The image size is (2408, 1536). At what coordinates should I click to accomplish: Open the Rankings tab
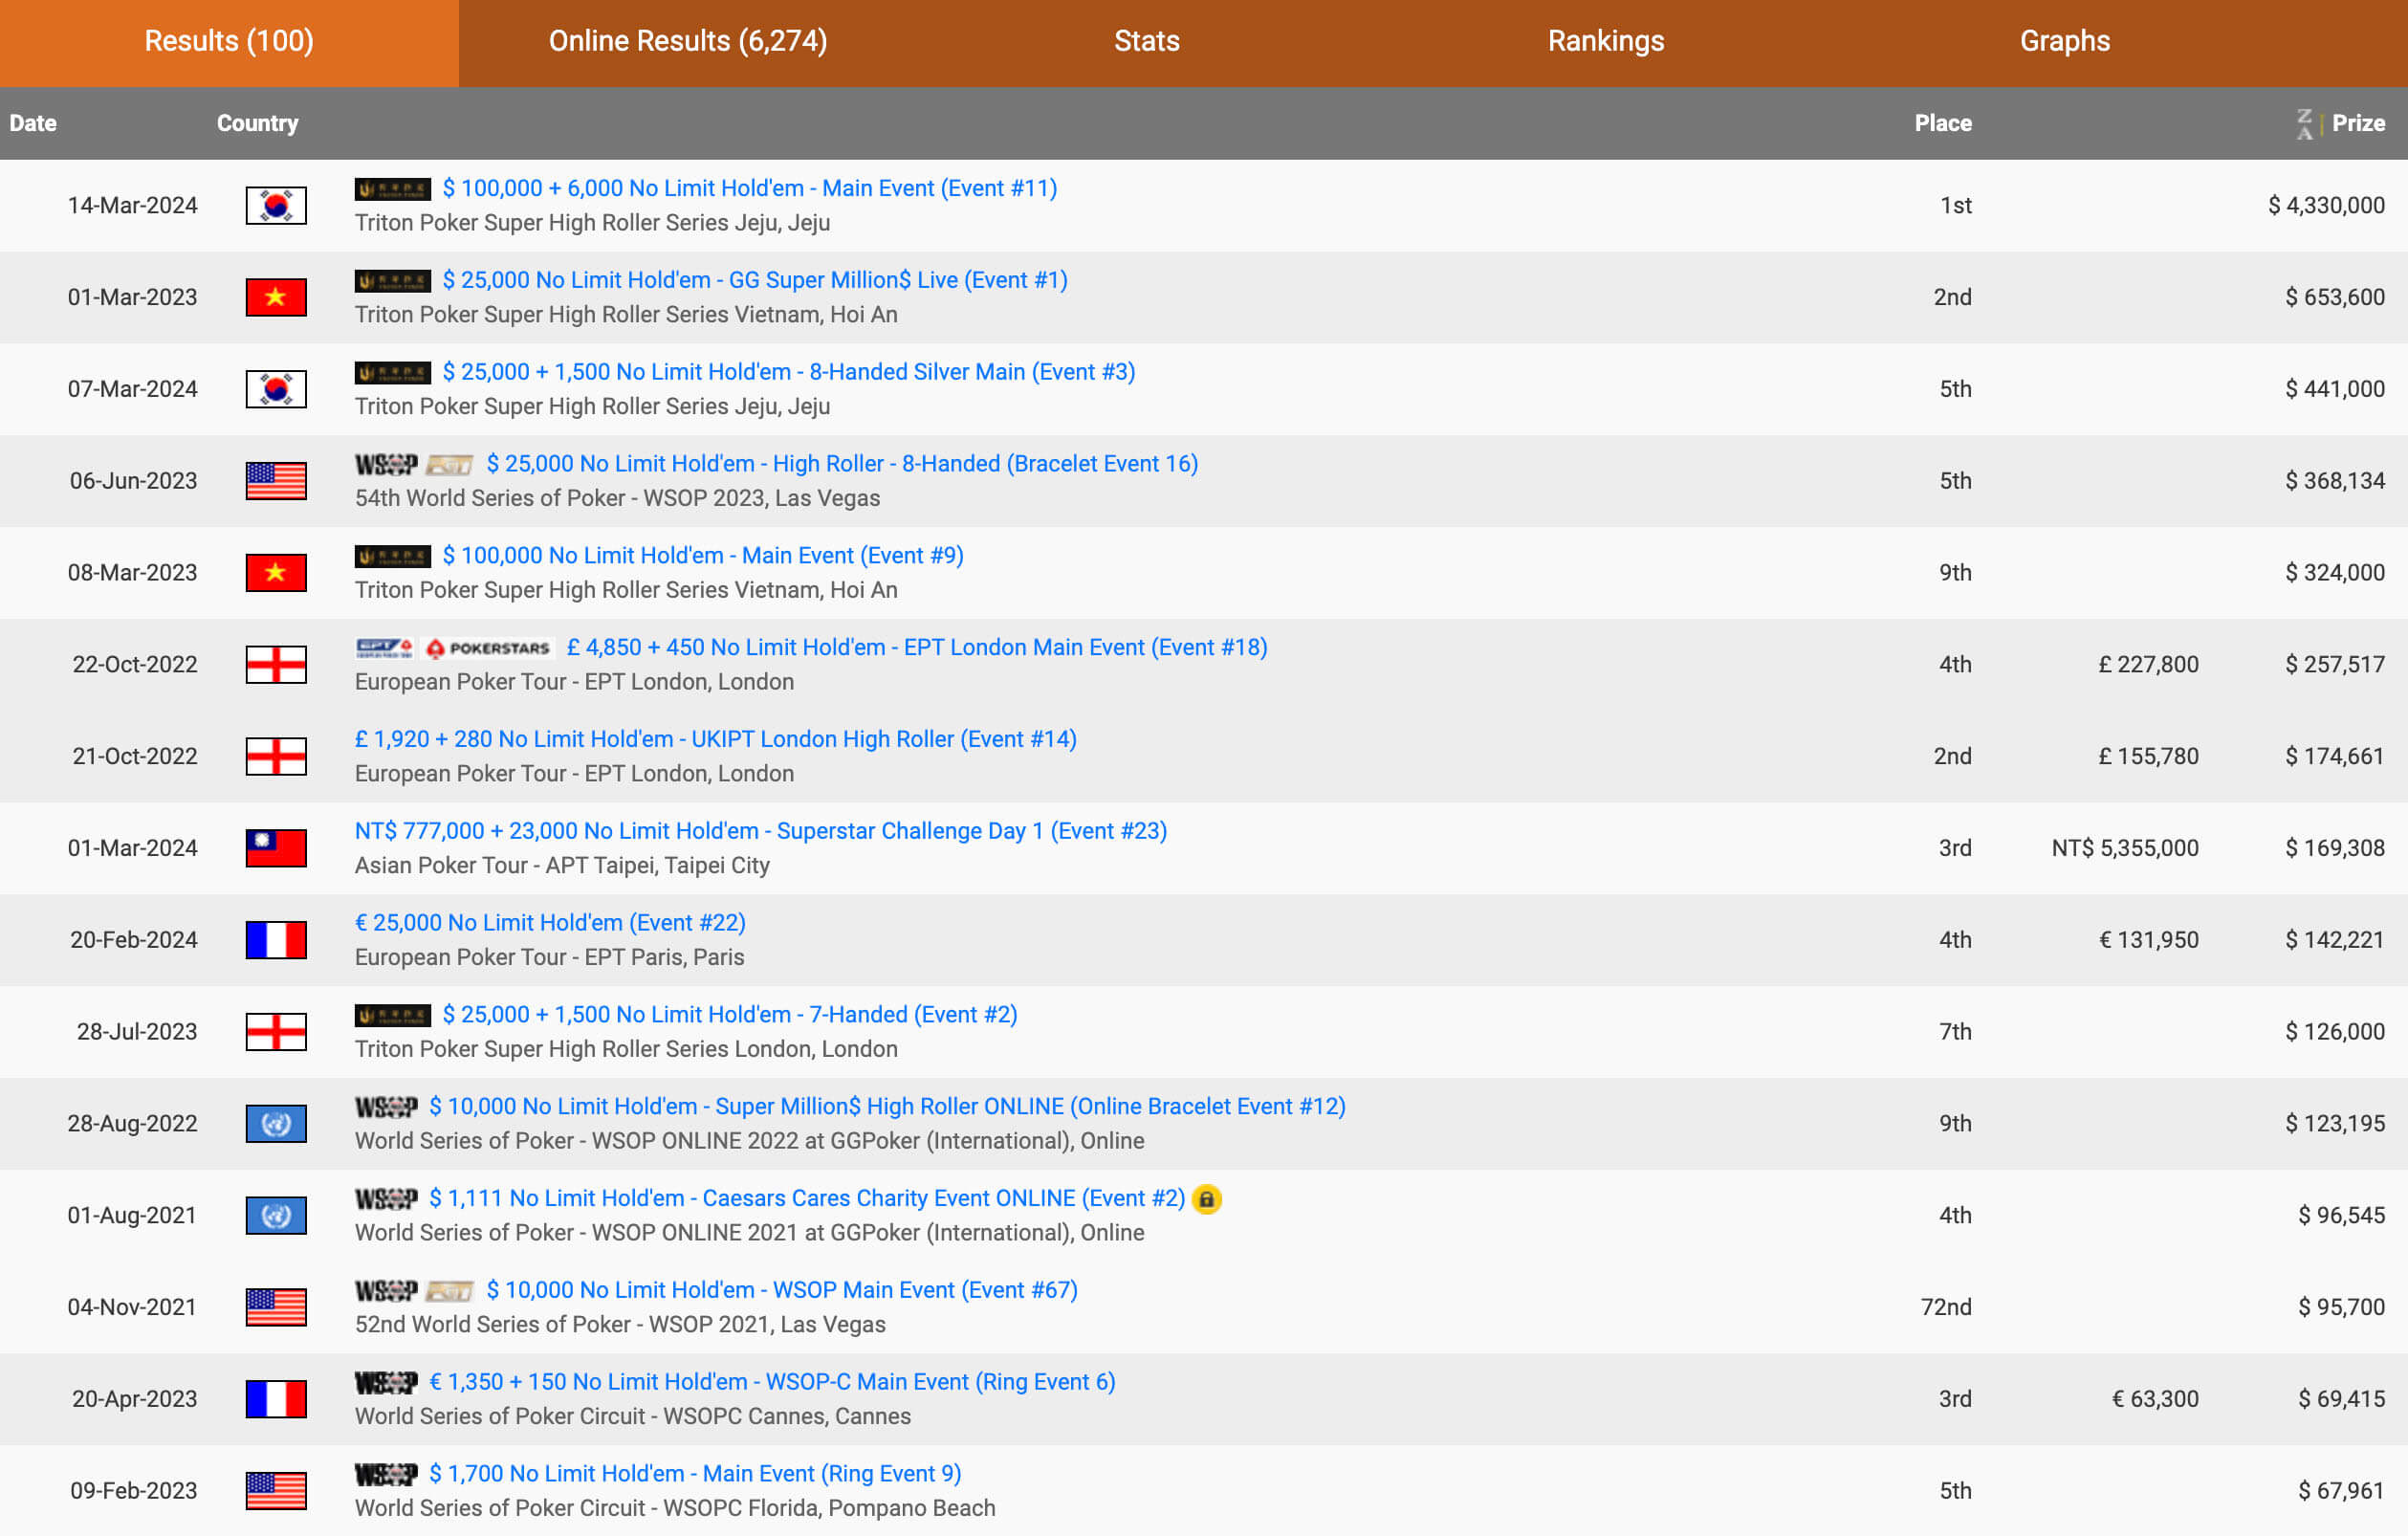pos(1605,41)
